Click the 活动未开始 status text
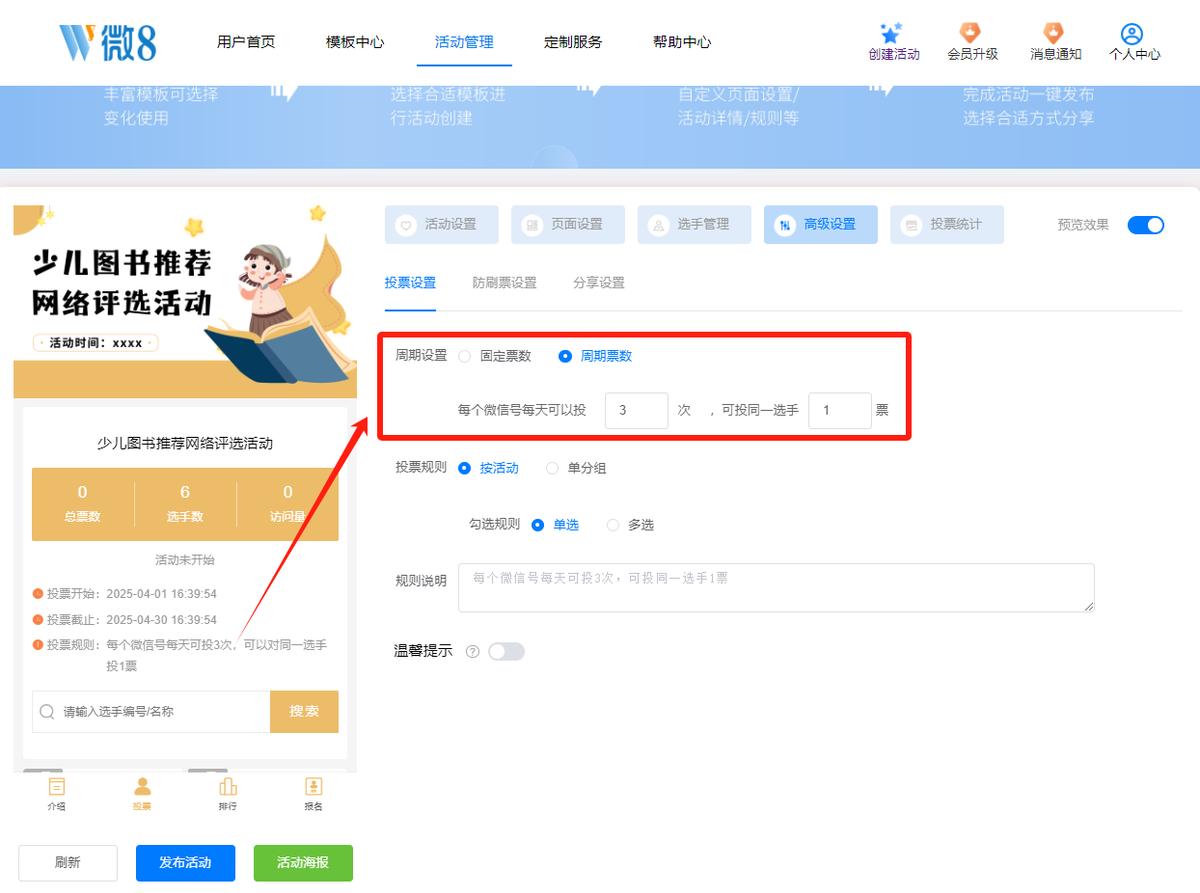The image size is (1200, 893). click(x=185, y=560)
